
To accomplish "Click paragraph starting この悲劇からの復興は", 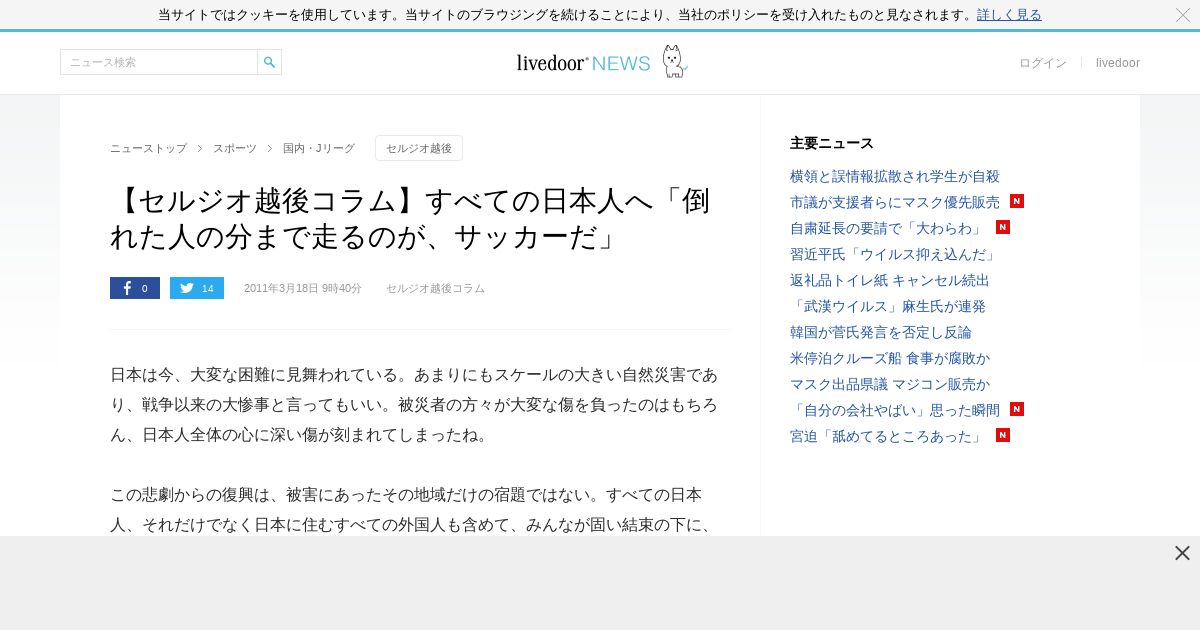I will (x=411, y=510).
